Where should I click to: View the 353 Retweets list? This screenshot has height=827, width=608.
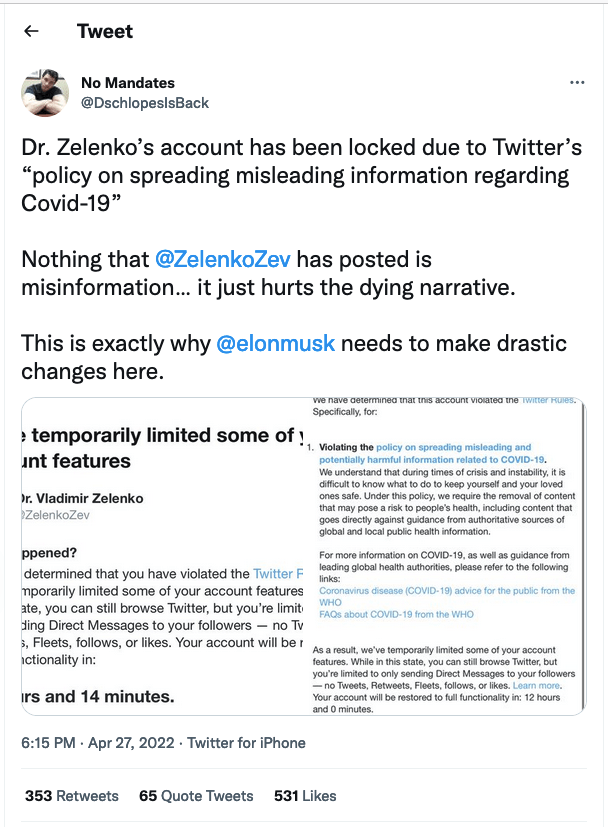pos(72,796)
